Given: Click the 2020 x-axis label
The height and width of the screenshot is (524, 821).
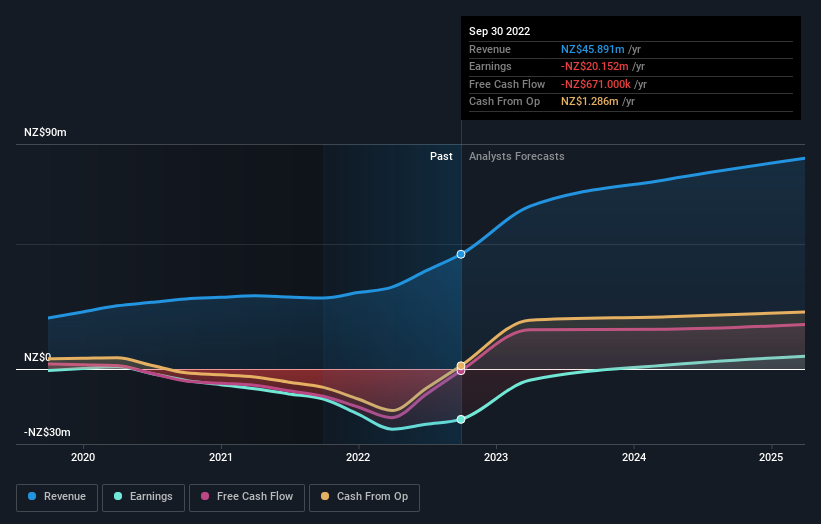Looking at the screenshot, I should pos(83,457).
